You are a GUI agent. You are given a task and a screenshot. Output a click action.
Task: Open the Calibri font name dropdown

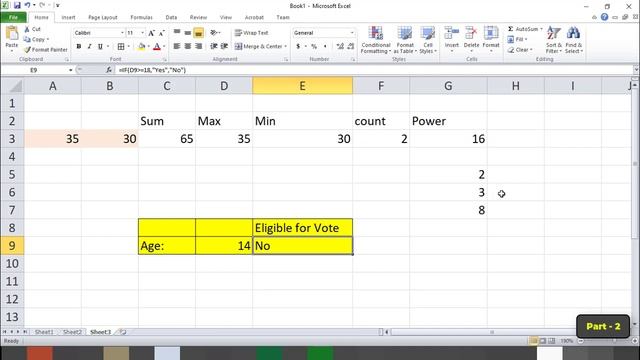coord(122,33)
